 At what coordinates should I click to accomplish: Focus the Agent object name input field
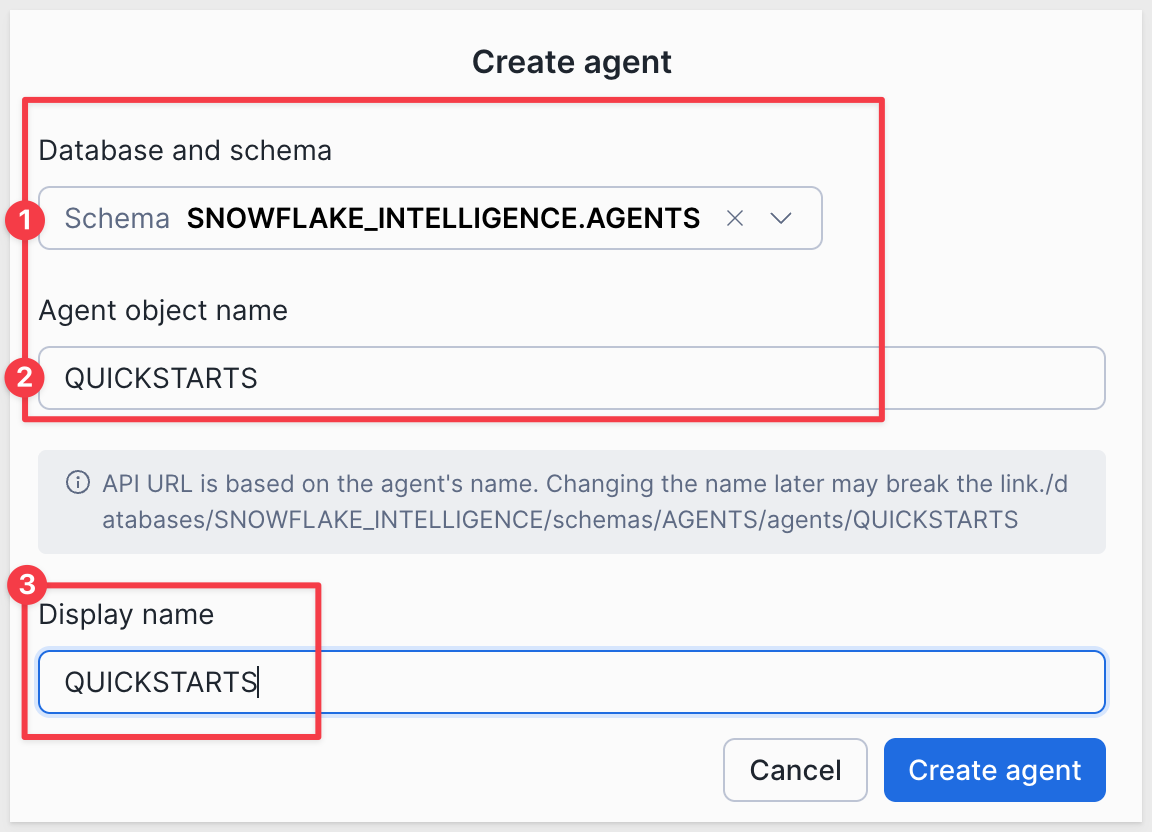570,378
